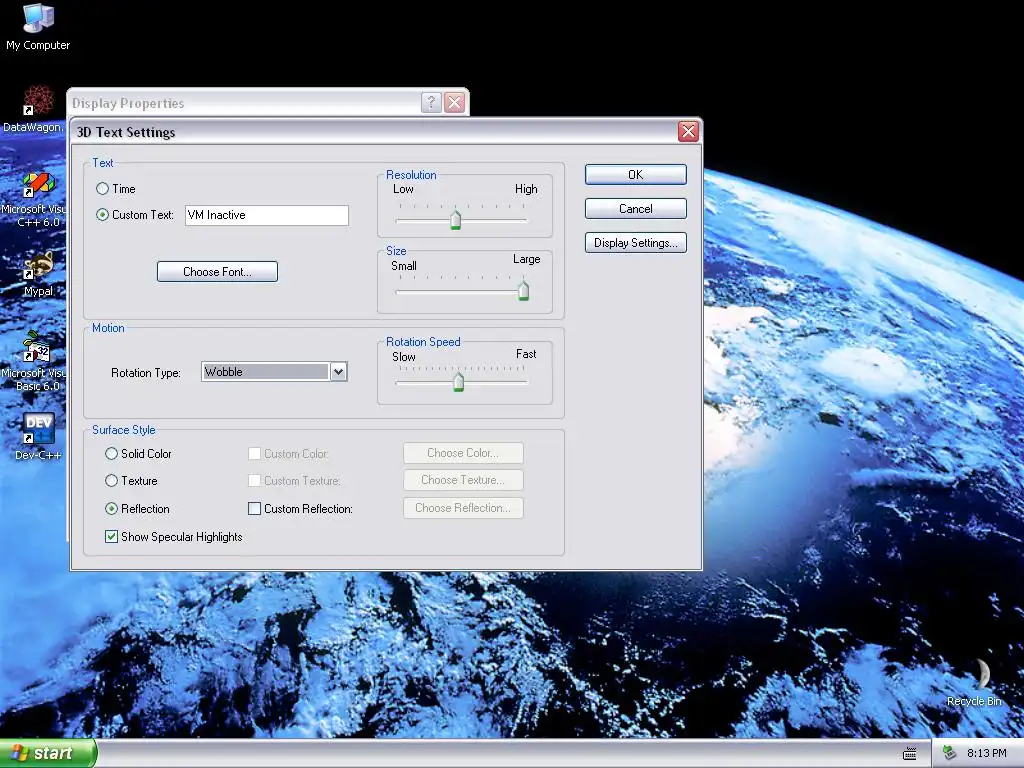The image size is (1024, 768).
Task: Open the My Computer desktop icon
Action: click(38, 26)
